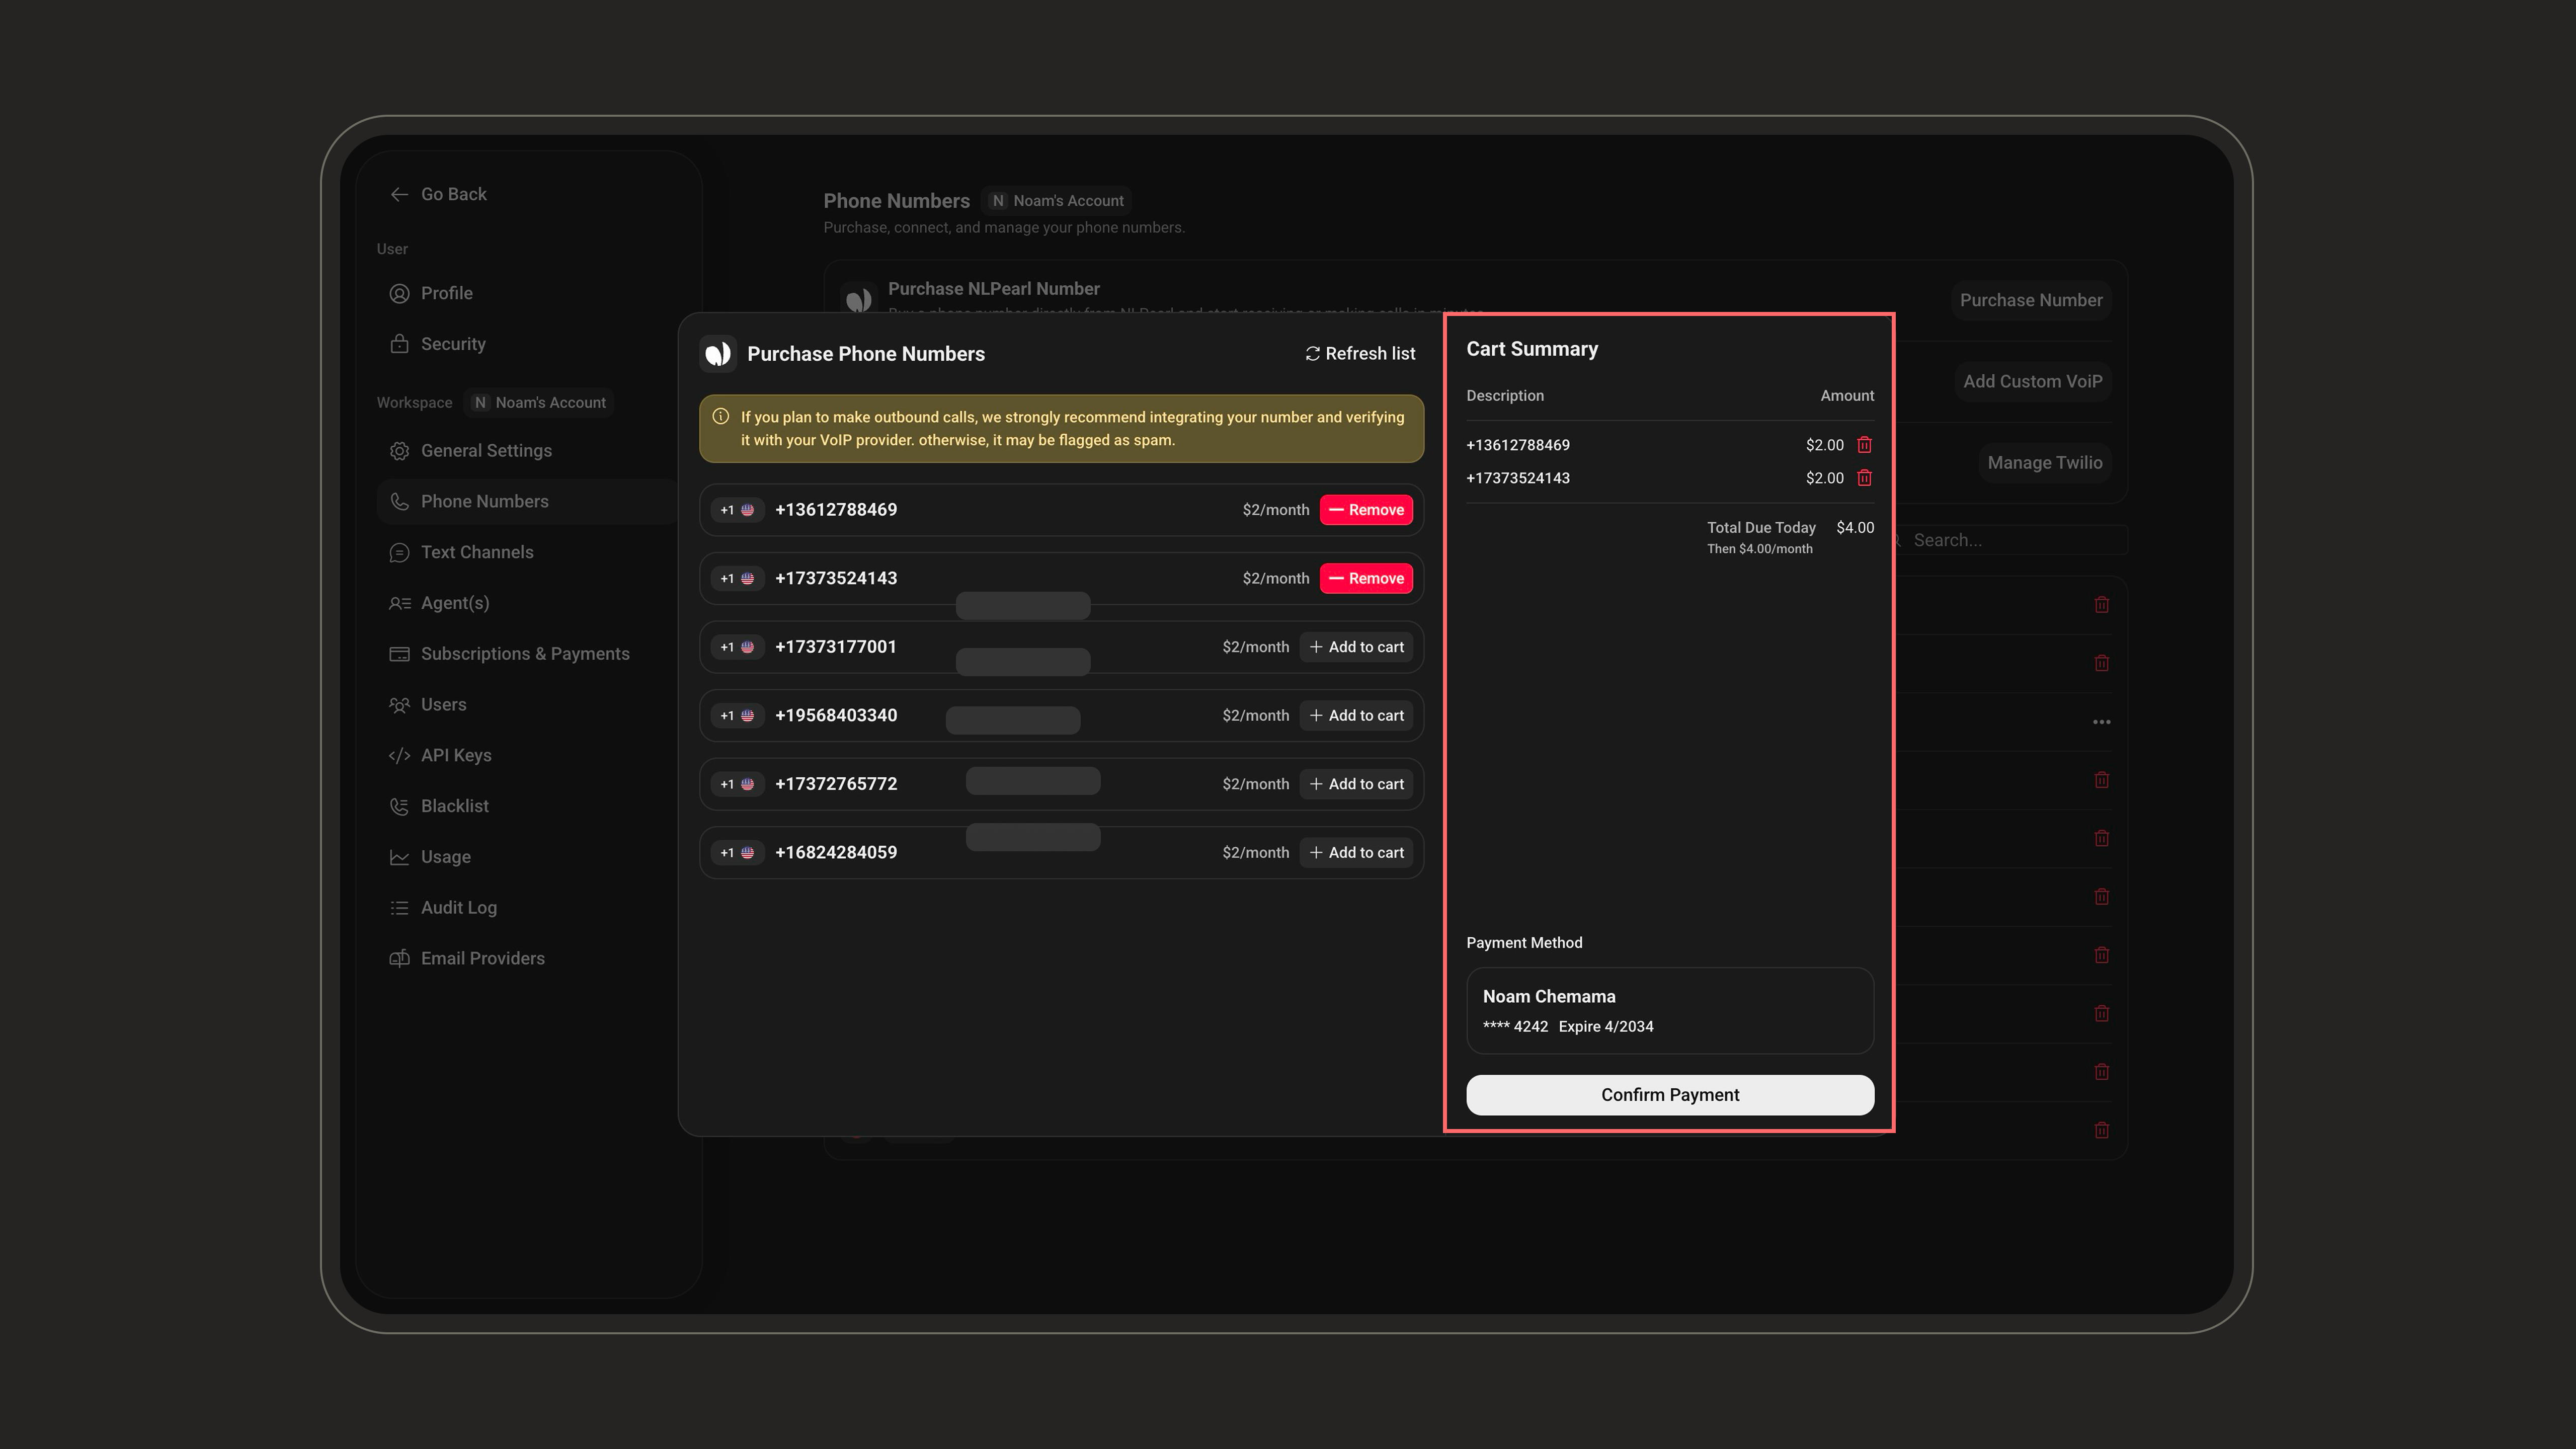Click the Manage Twilio button
Screen dimensions: 2576x1449
pos(2044,463)
